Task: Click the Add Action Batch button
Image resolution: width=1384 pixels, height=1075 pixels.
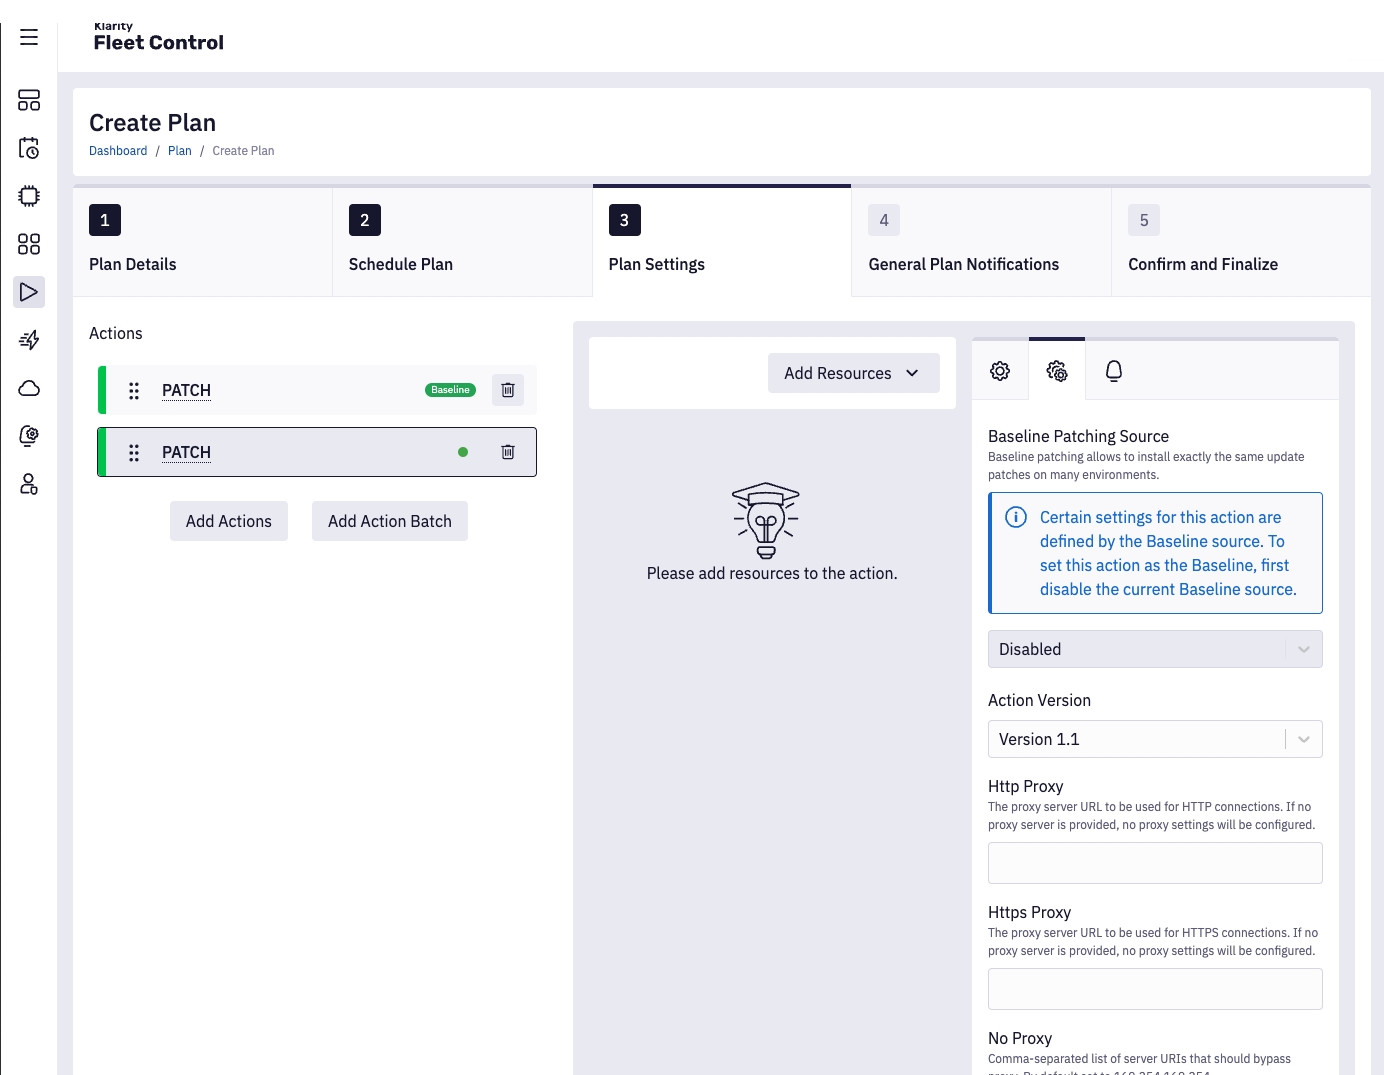Action: tap(389, 521)
